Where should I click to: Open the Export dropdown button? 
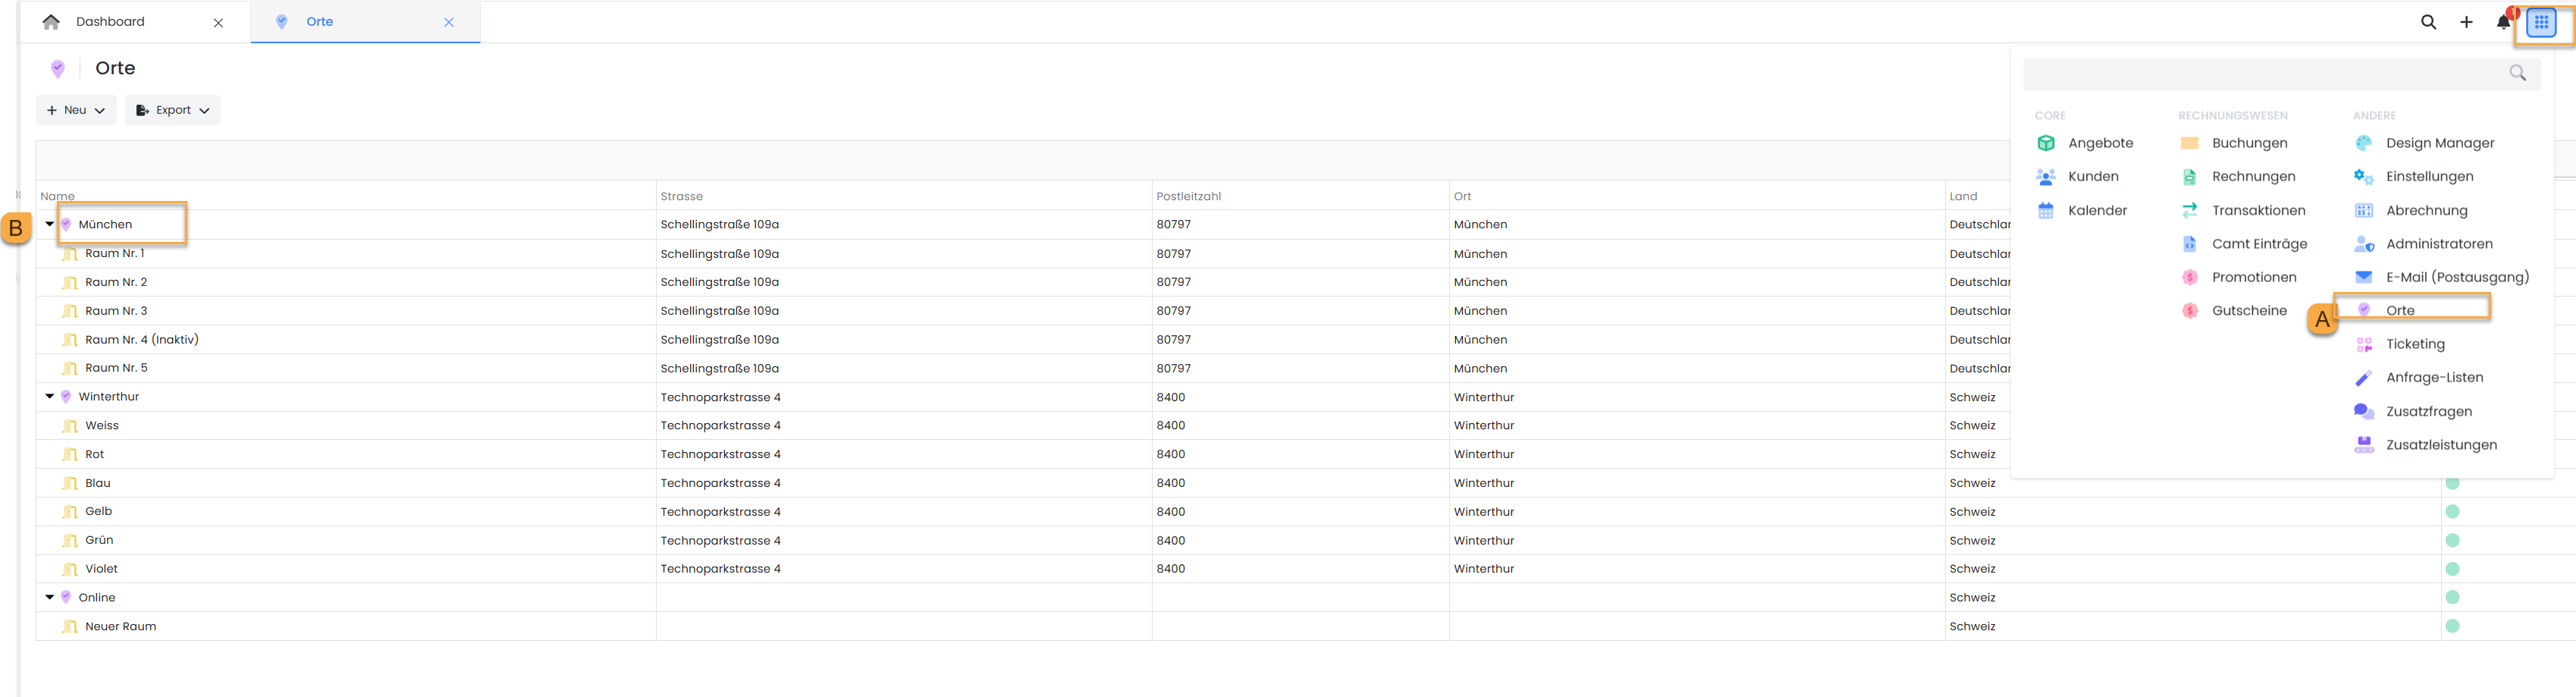click(x=172, y=110)
